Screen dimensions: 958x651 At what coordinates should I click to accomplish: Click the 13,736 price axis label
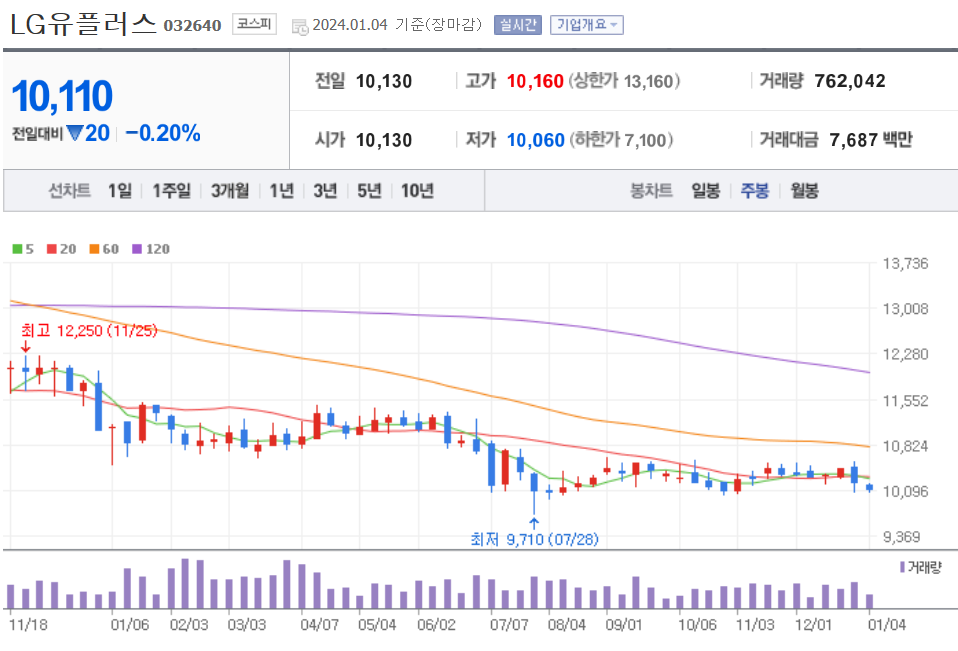[x=905, y=264]
